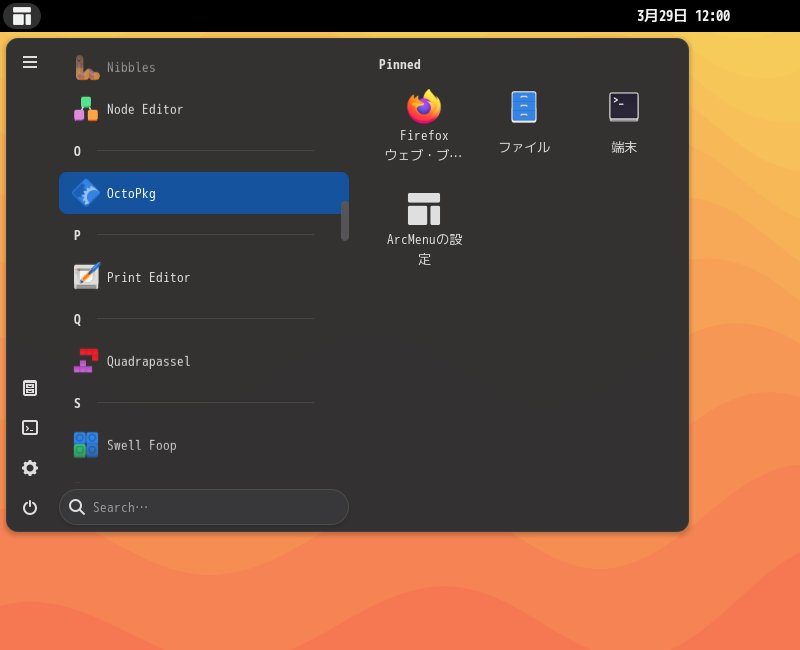This screenshot has width=800, height=650.
Task: Launch Print Editor application
Action: click(x=204, y=277)
